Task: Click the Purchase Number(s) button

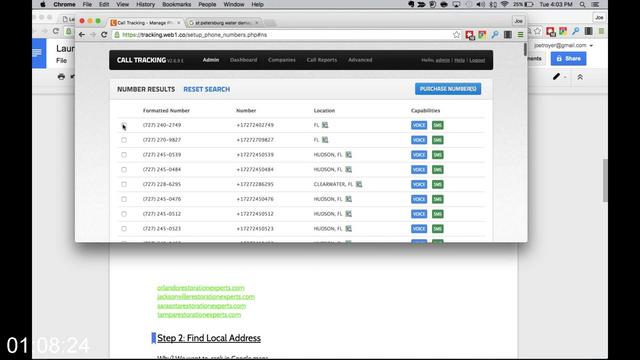Action: 448,89
